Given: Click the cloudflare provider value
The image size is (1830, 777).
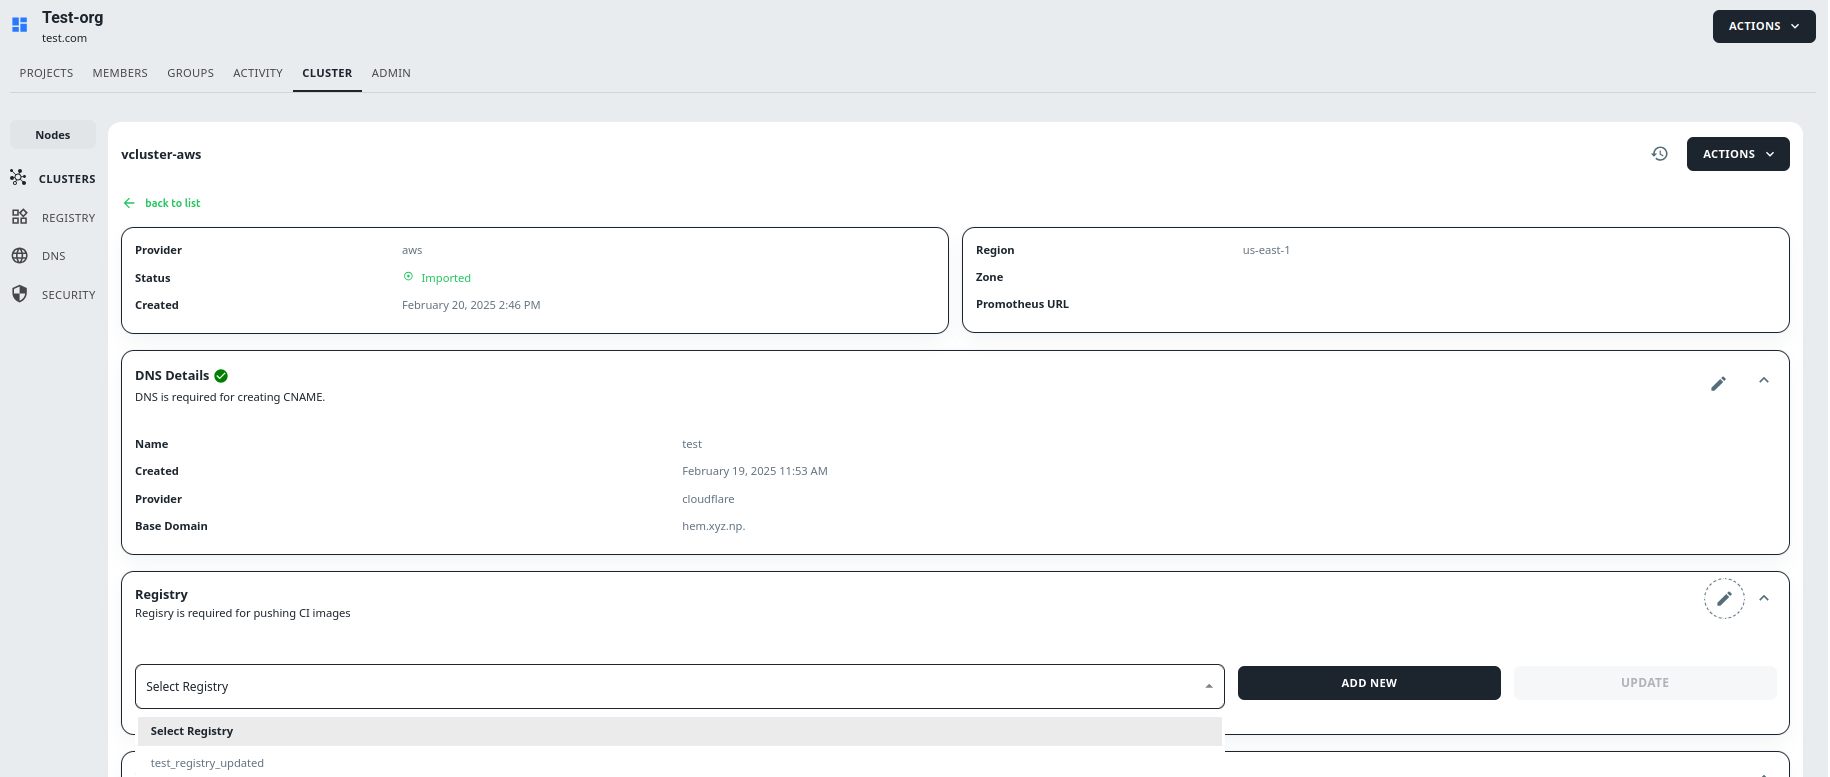Looking at the screenshot, I should (x=708, y=499).
